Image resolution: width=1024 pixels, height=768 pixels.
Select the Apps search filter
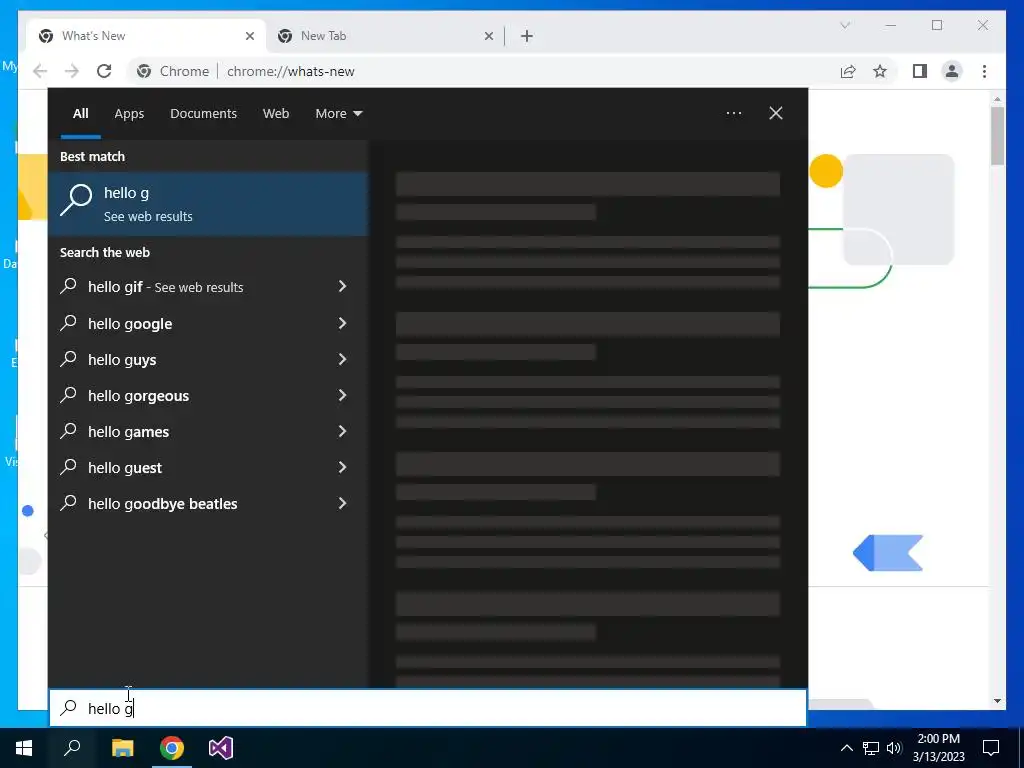[129, 114]
